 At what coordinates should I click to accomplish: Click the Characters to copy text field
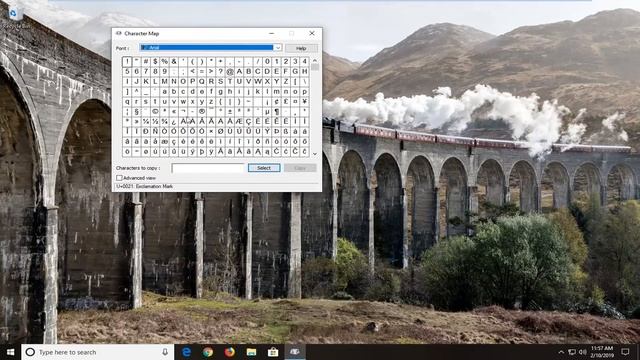coord(208,168)
